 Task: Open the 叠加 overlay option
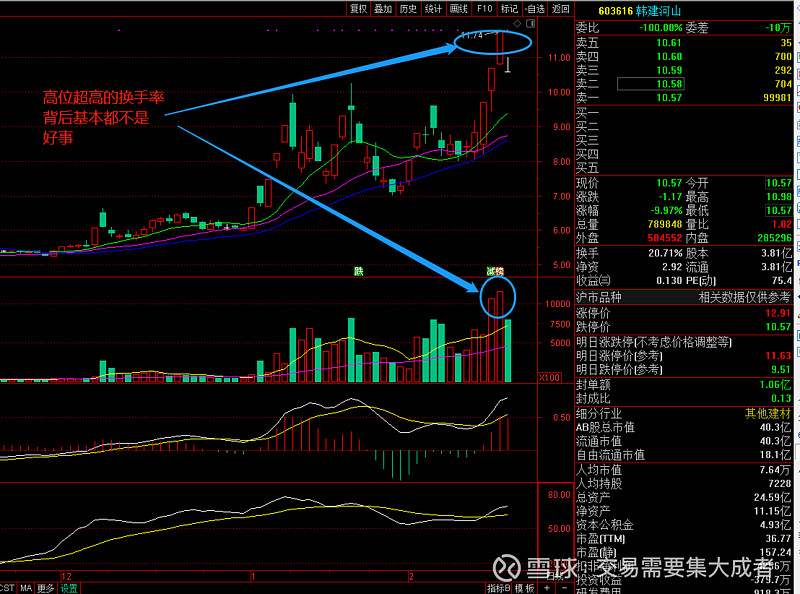tap(383, 8)
